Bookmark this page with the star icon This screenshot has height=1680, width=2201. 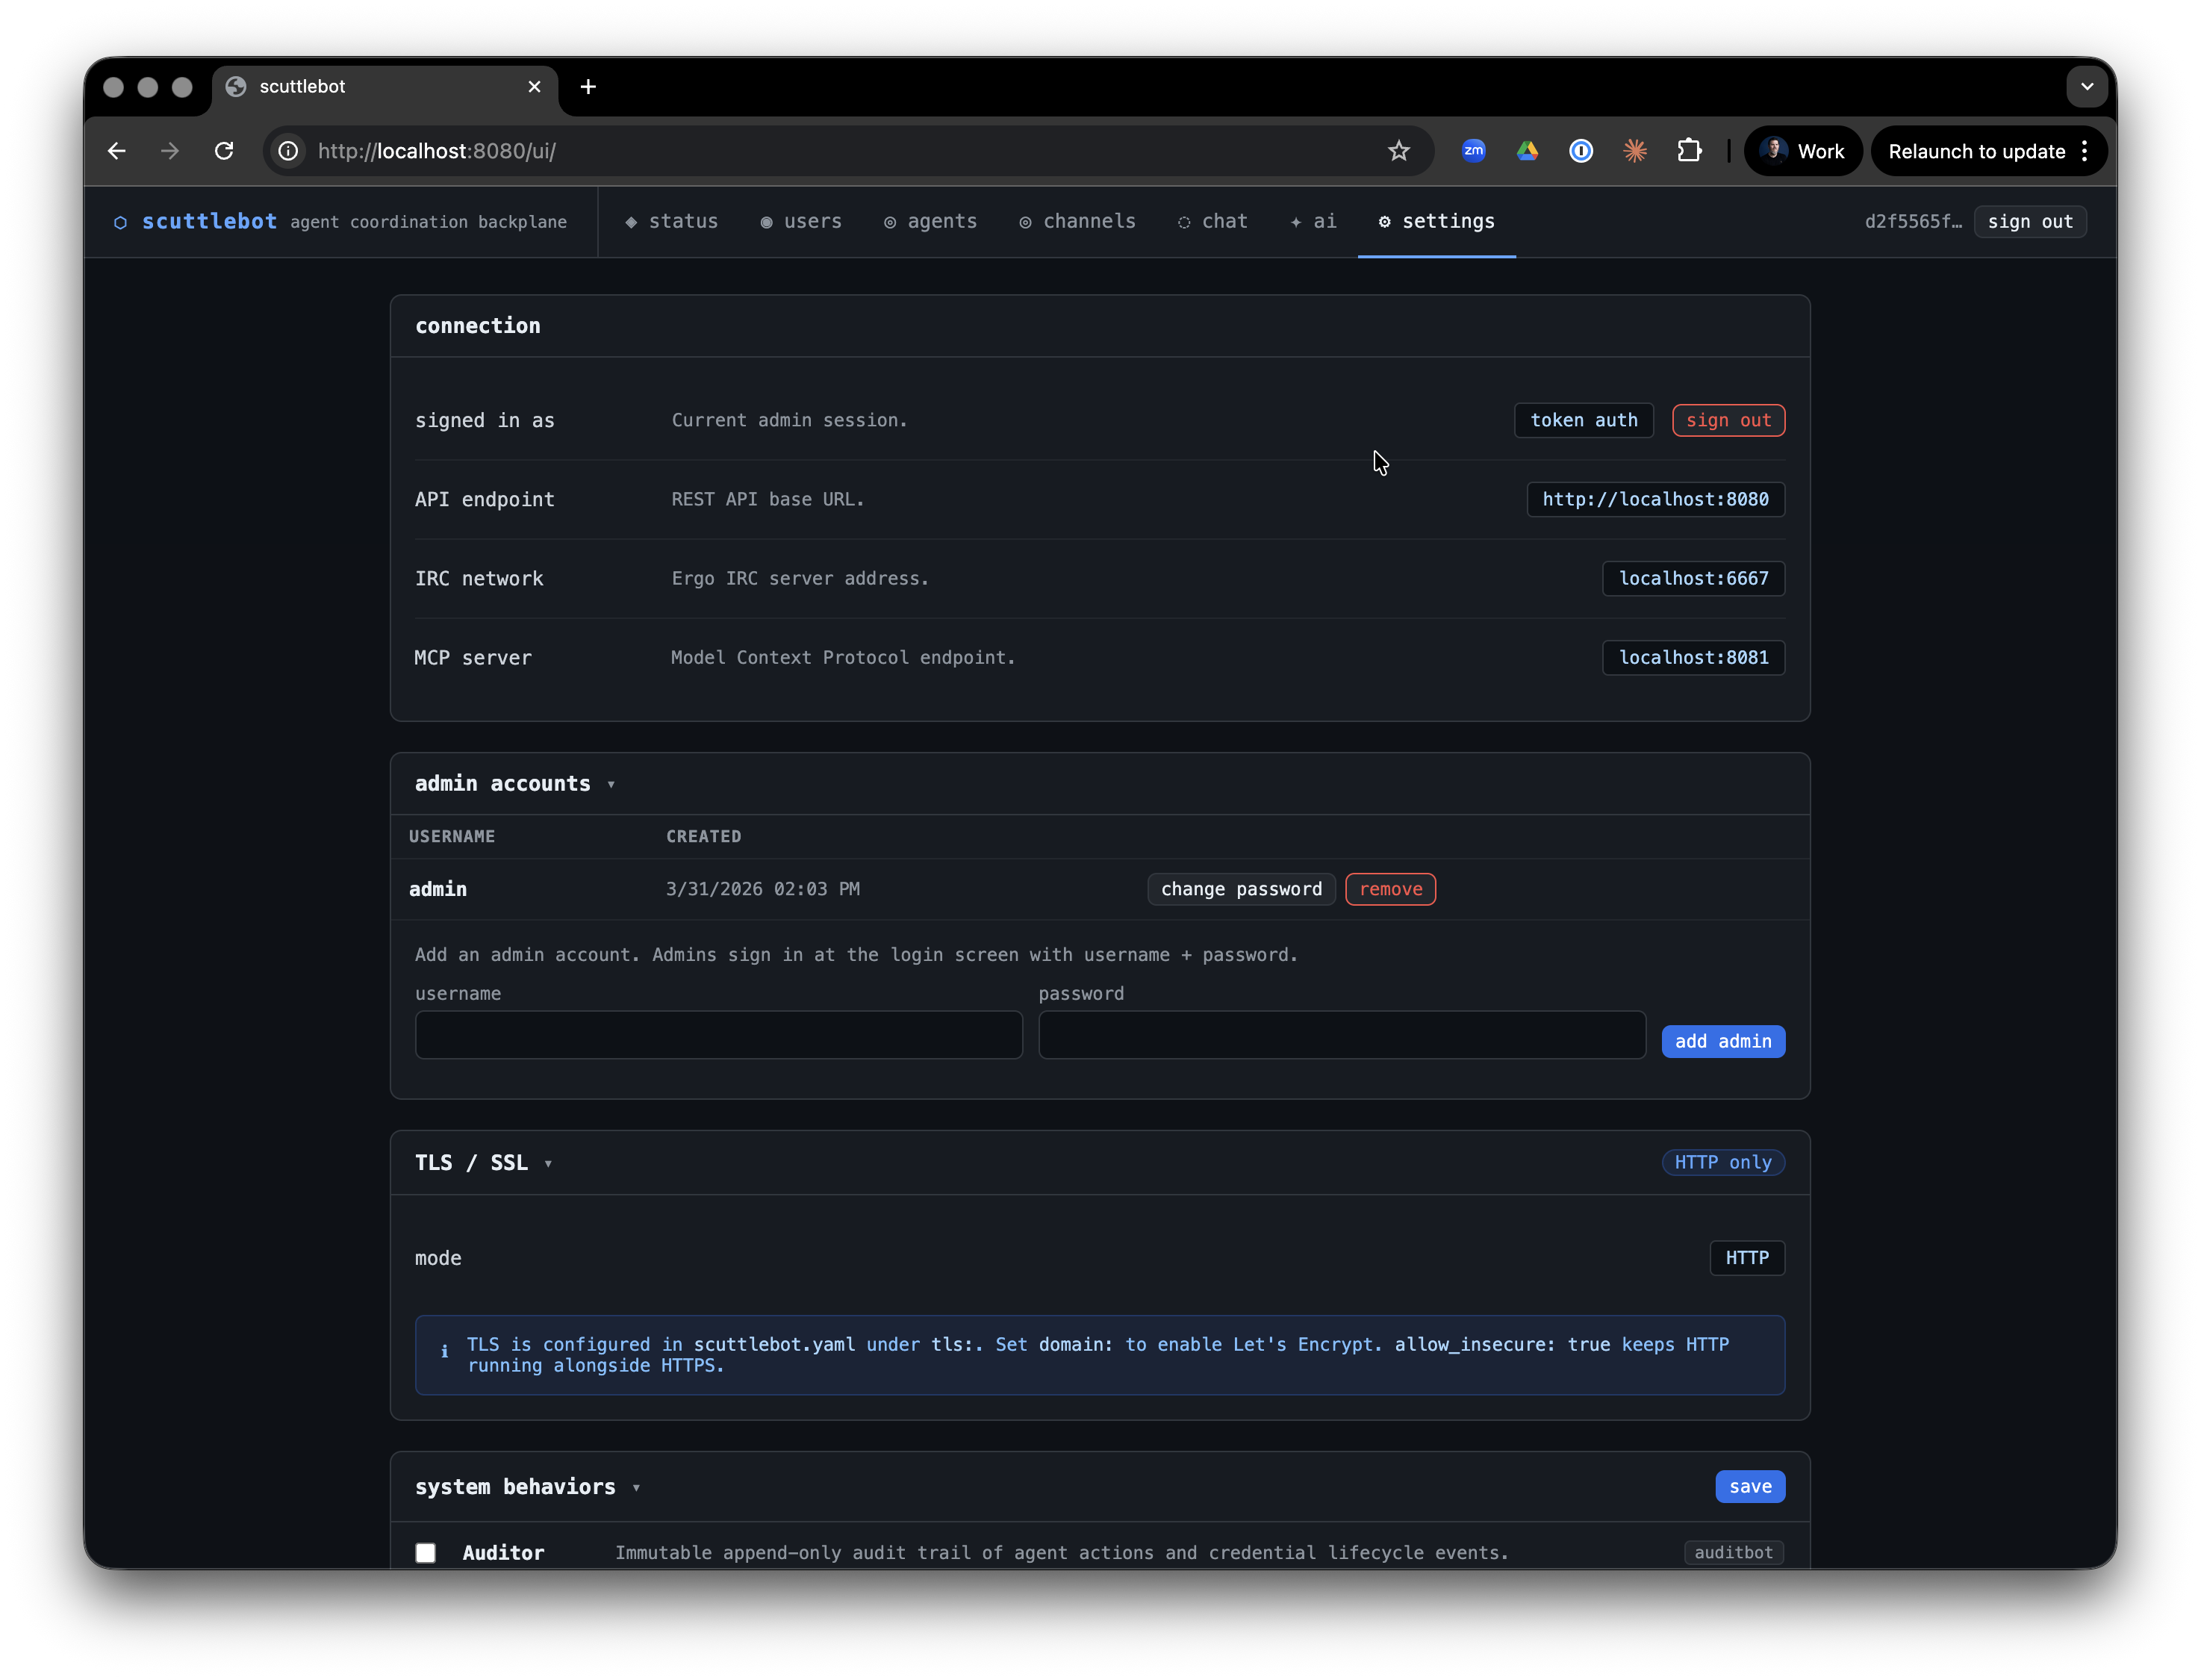tap(1398, 151)
